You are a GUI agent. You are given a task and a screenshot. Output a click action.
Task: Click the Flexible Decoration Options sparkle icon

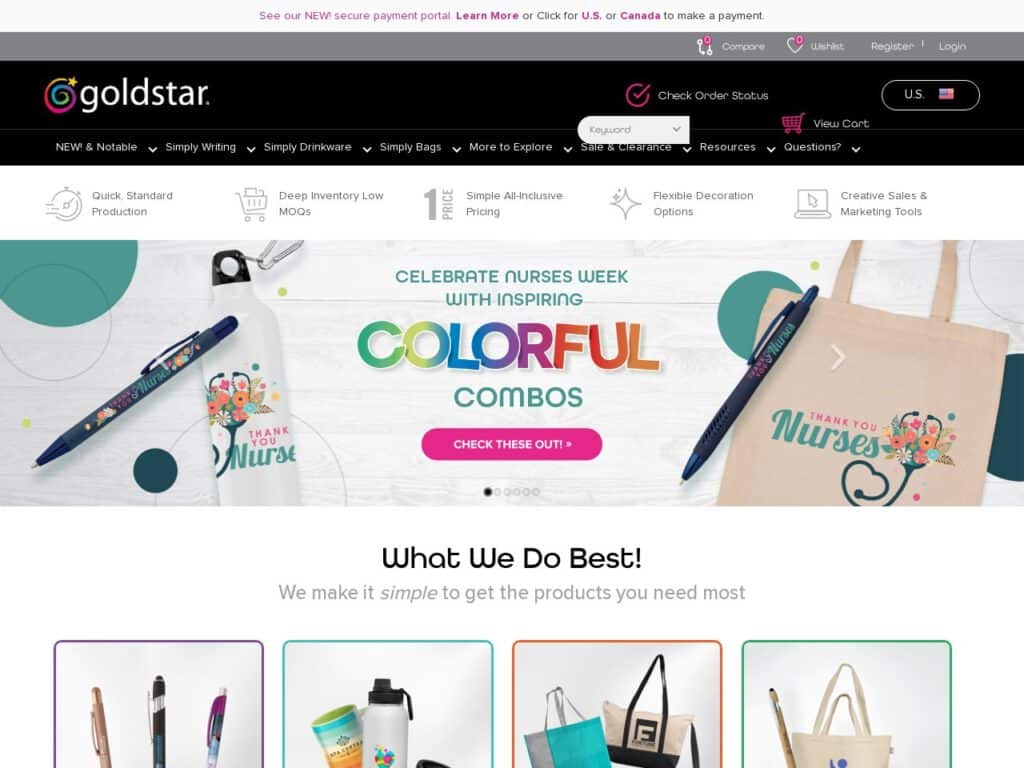tap(625, 203)
